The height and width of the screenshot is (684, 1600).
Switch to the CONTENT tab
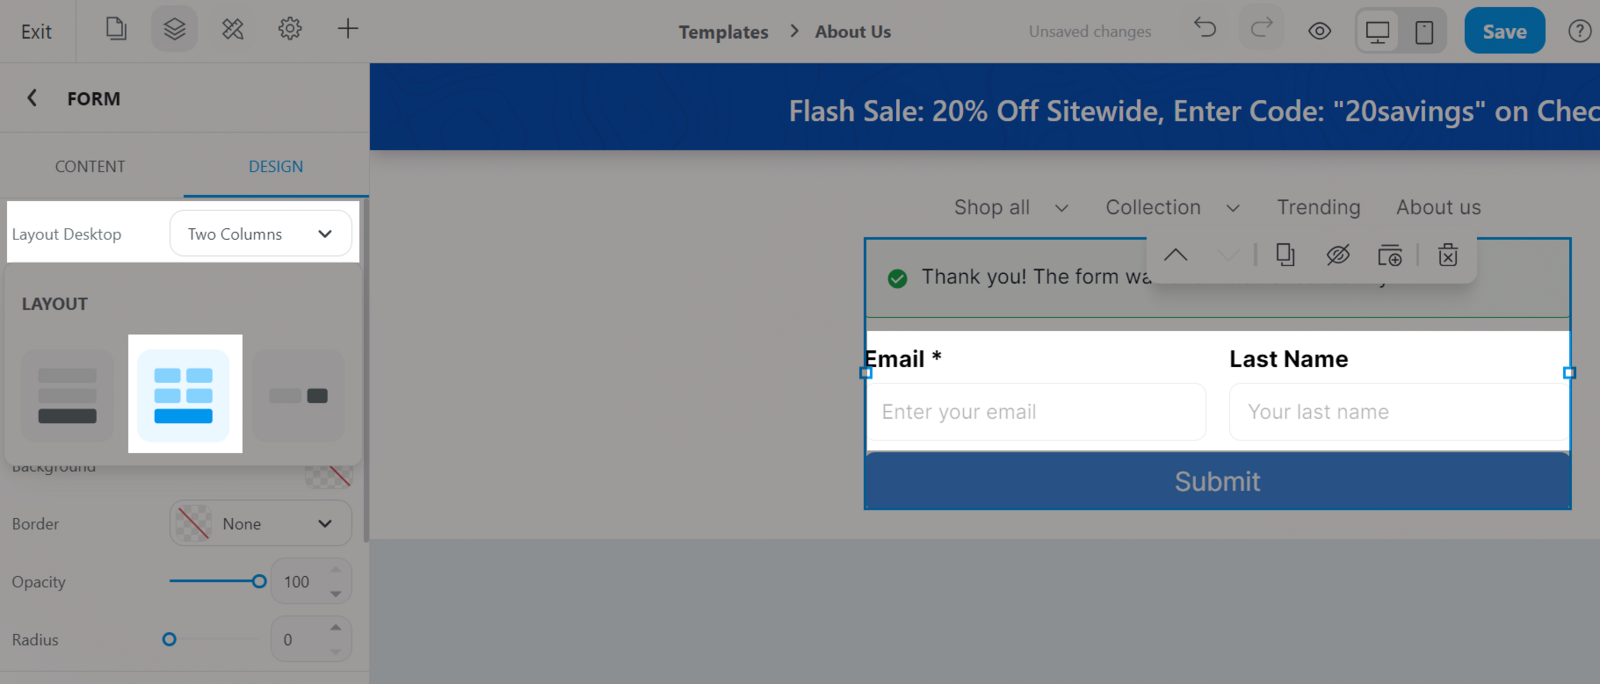pyautogui.click(x=90, y=166)
